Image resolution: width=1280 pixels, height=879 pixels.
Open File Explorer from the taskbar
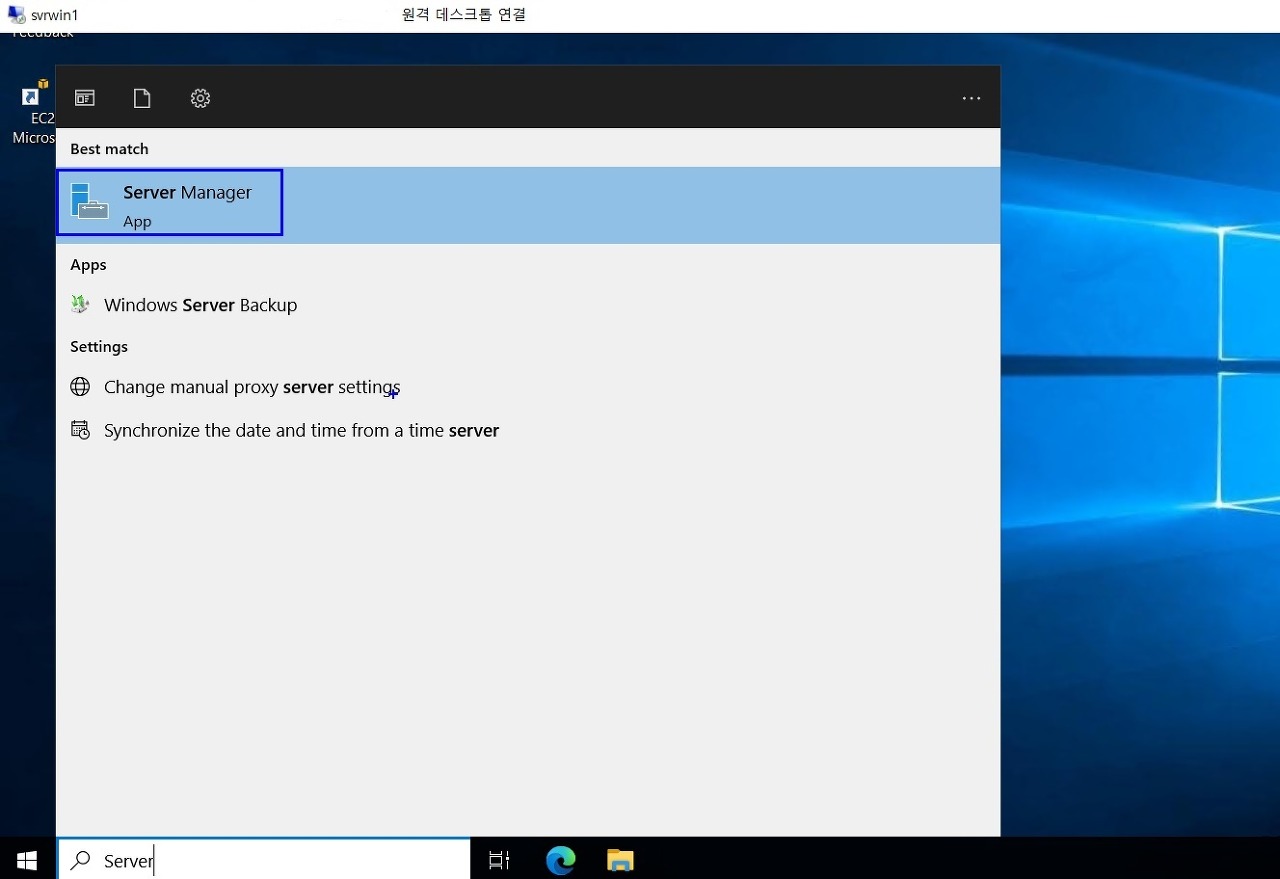(620, 860)
